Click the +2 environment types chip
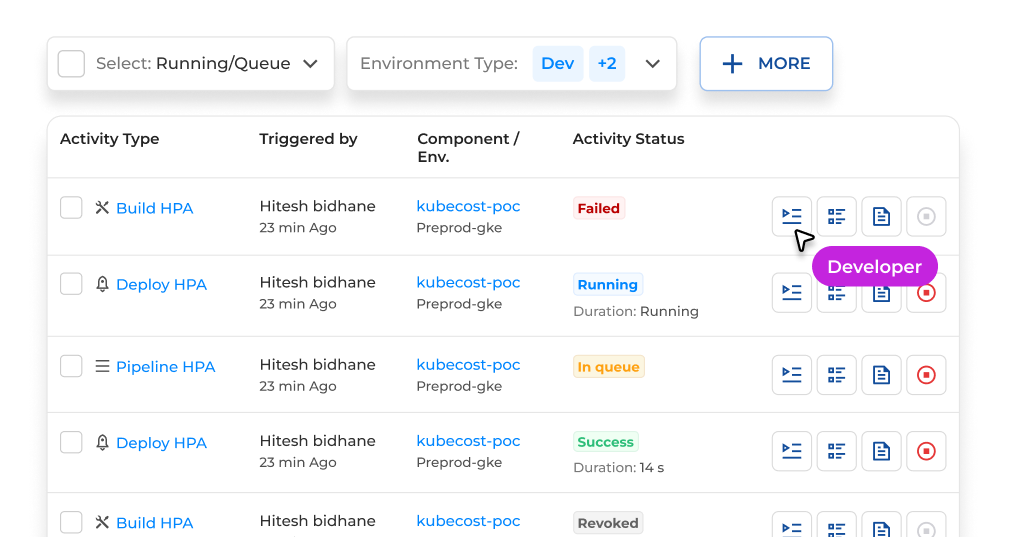Viewport: 1029px width, 537px height. coord(607,64)
